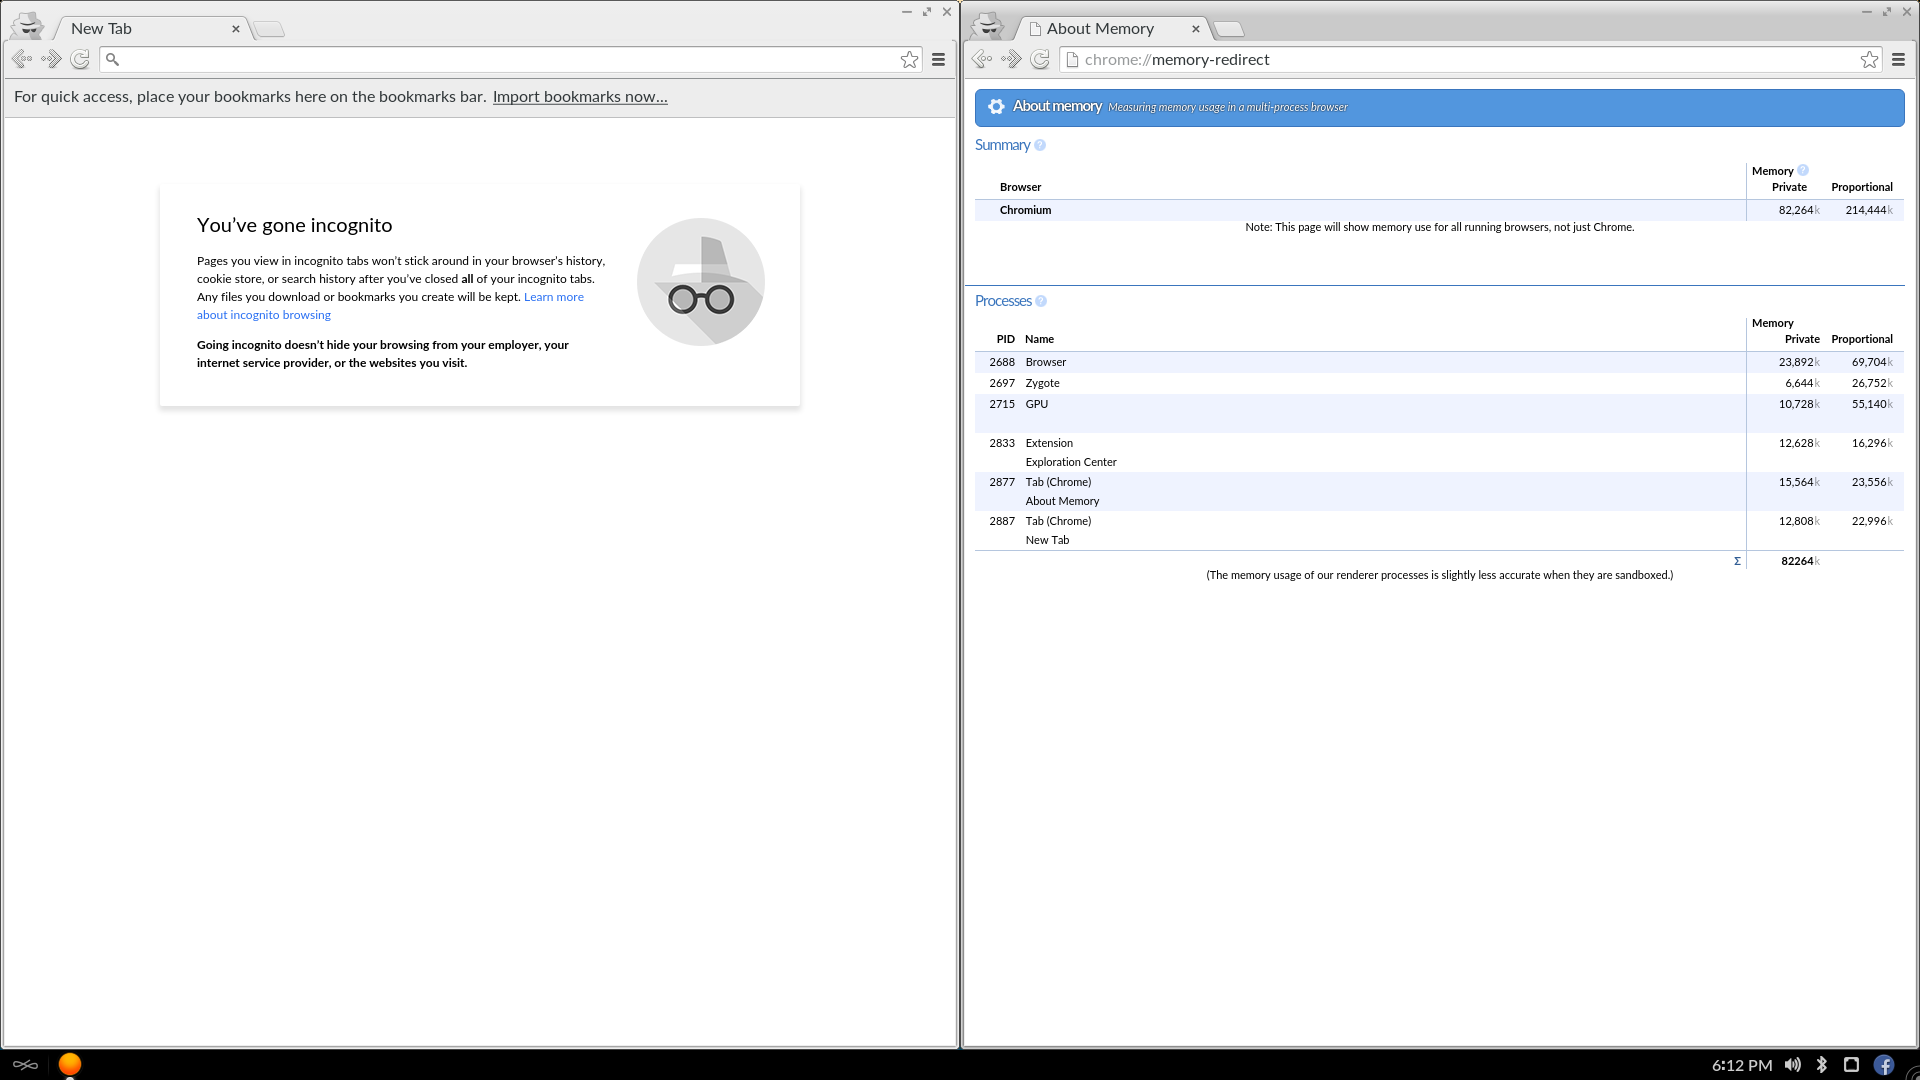The height and width of the screenshot is (1080, 1920).
Task: Click search magnifier icon in New Tab omnibox
Action: point(113,59)
